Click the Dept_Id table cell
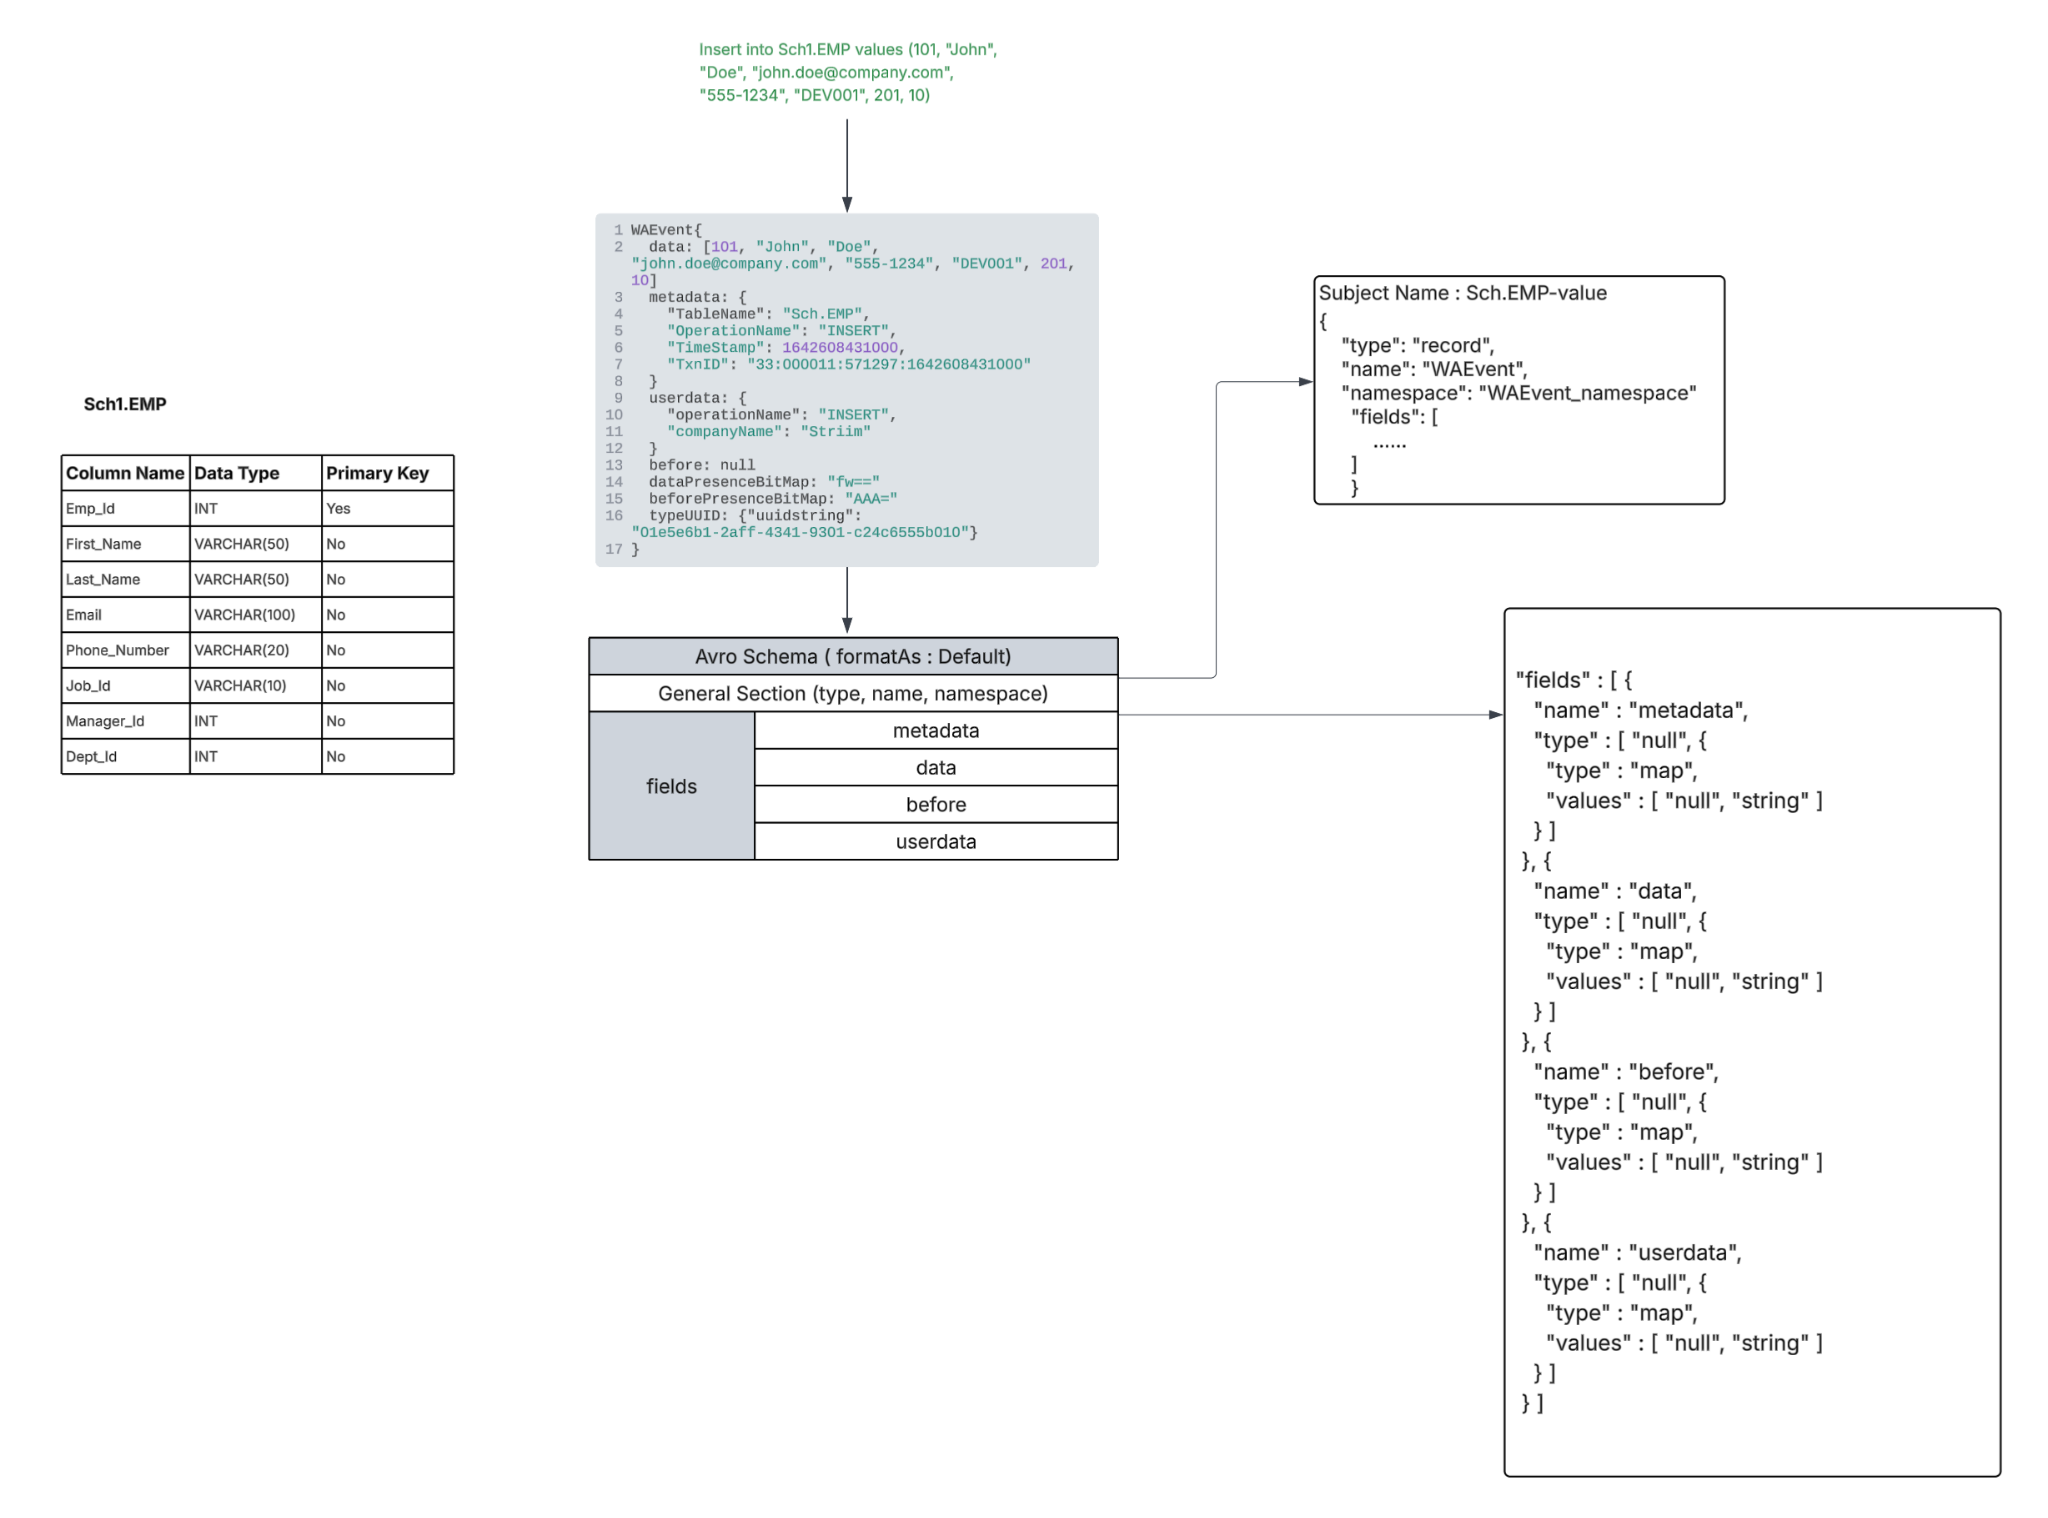2048x1518 pixels. coord(125,756)
